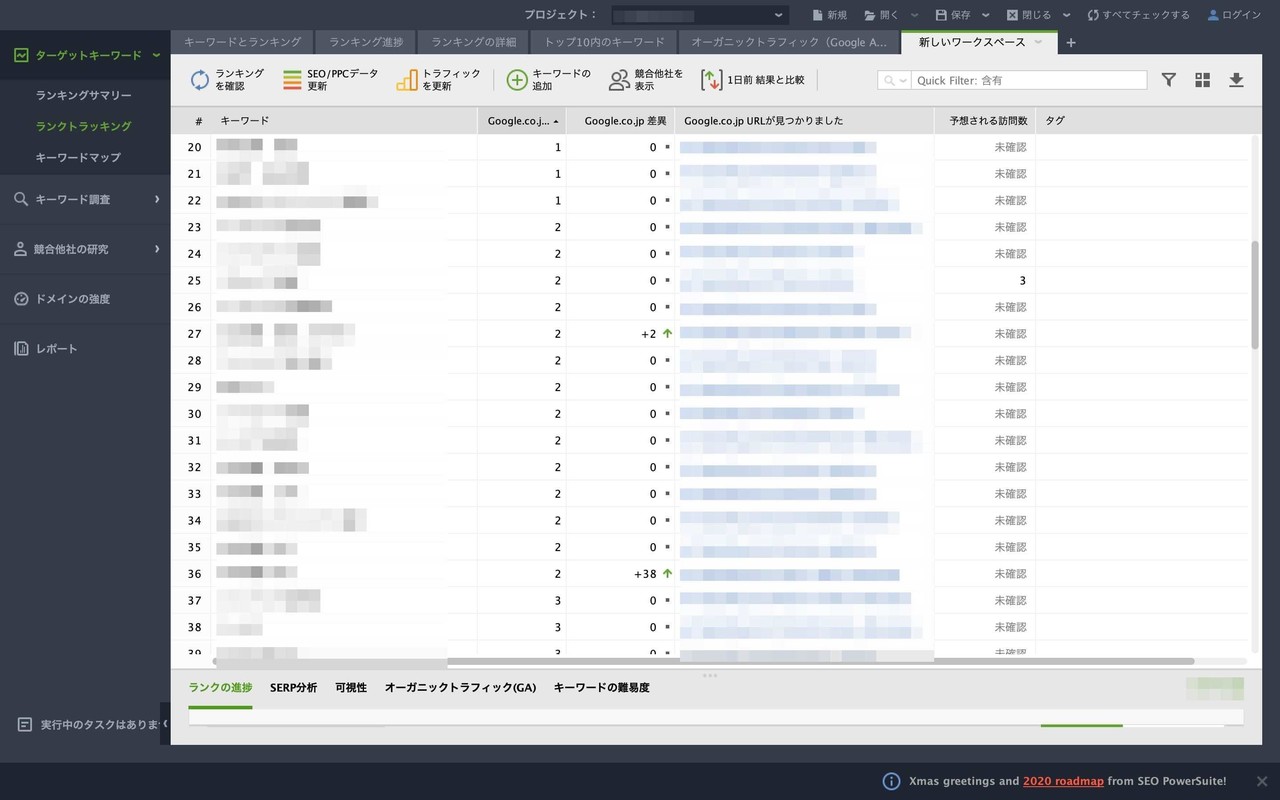Click the 1日前 結果と比較 icon
Screen dimensions: 1280x800
pyautogui.click(x=711, y=80)
